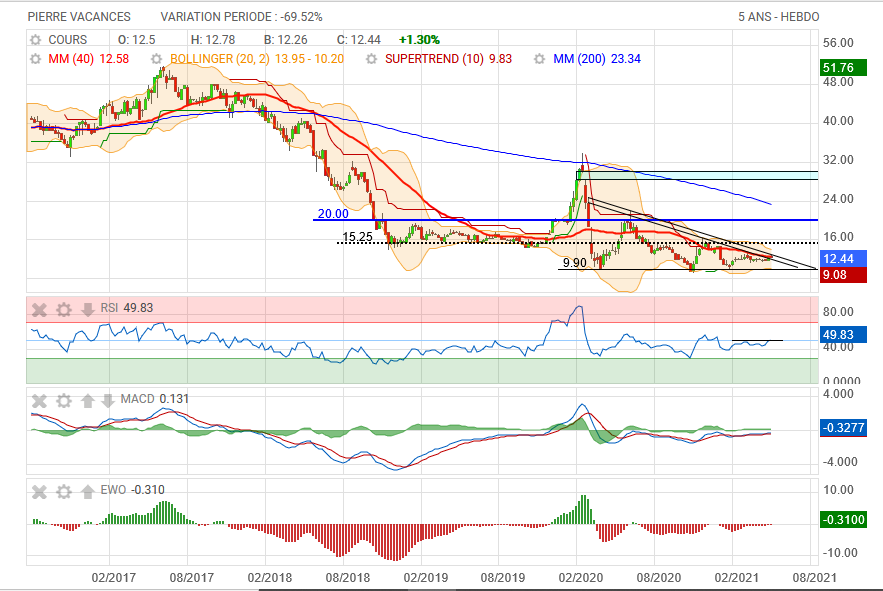Image resolution: width=883 pixels, height=591 pixels.
Task: Click the MM (200) 23.34 label
Action: 597,59
